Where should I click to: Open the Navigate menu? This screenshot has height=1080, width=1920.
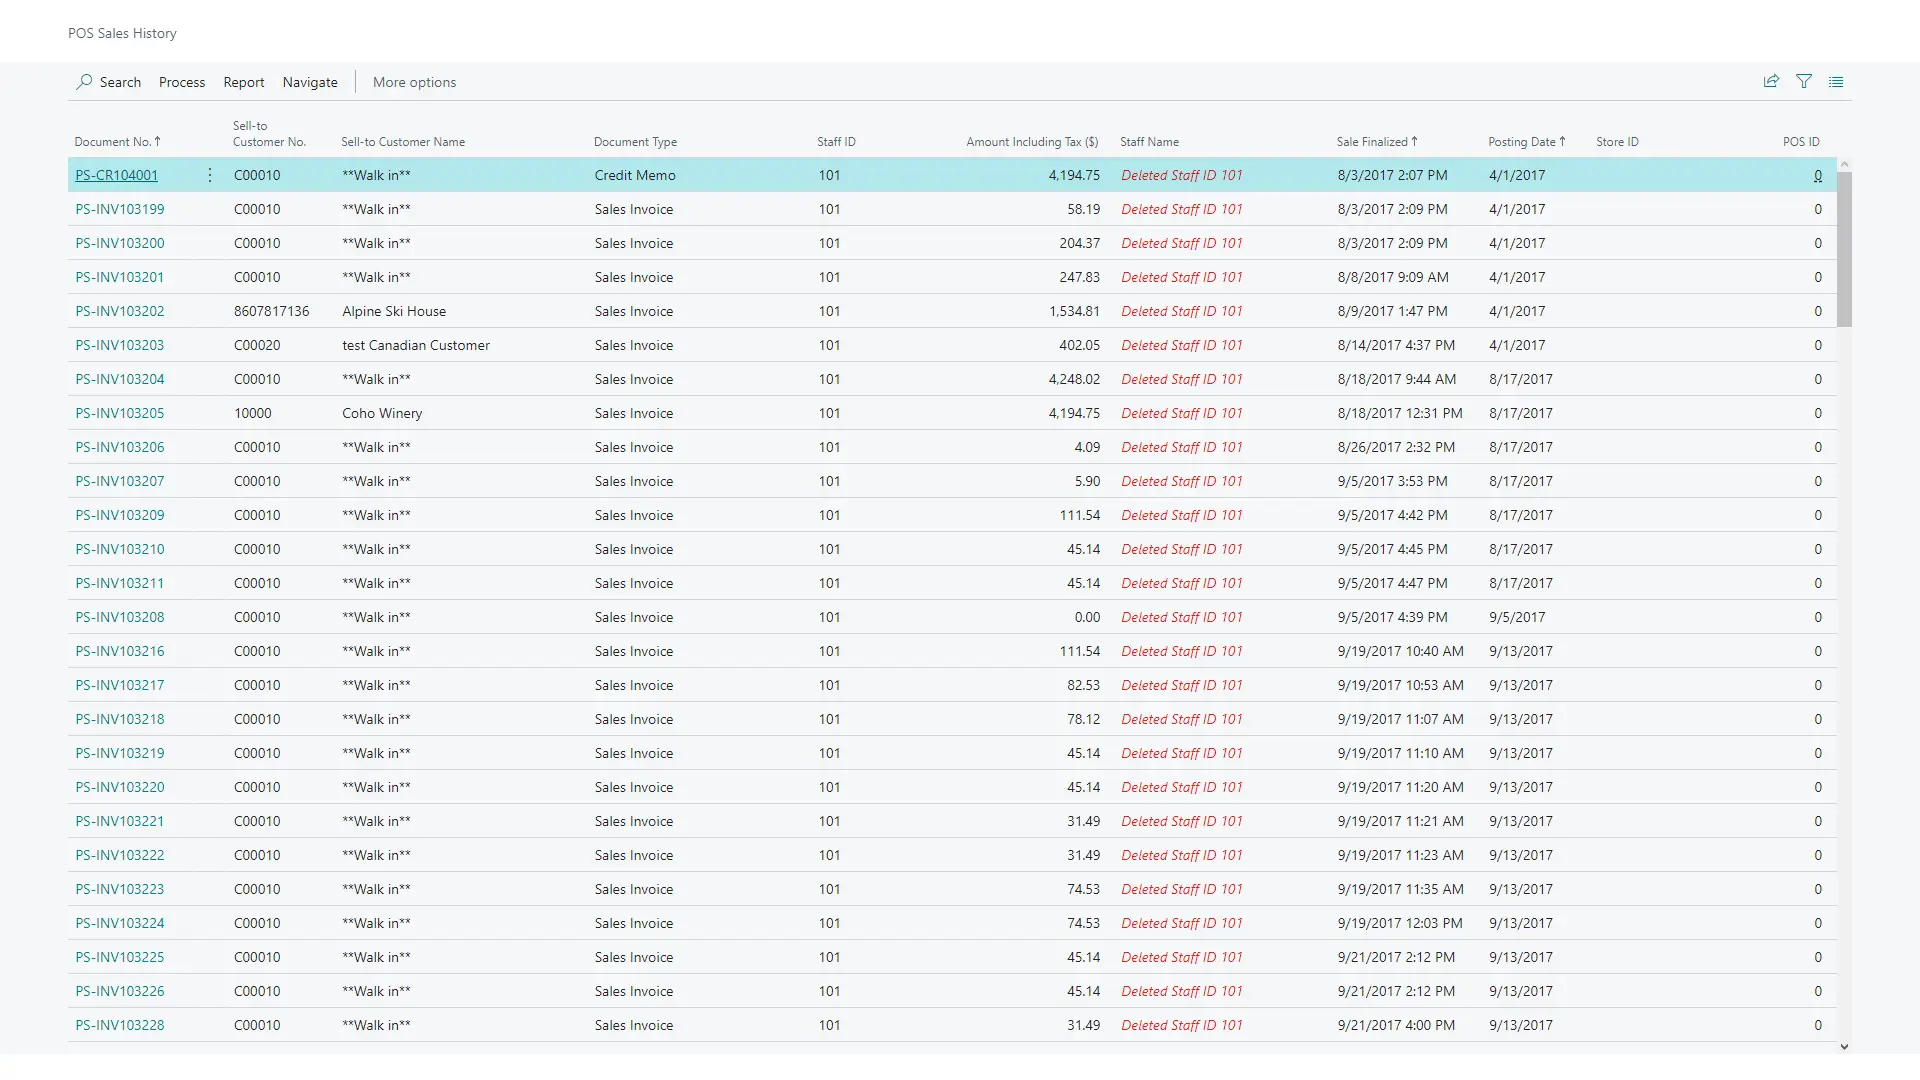coord(310,82)
